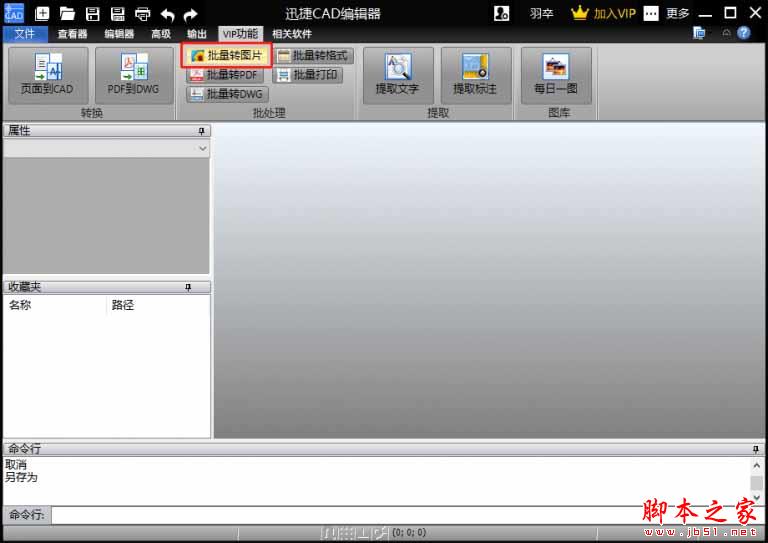Click the 取消 line in command log
768x543 pixels.
point(16,465)
